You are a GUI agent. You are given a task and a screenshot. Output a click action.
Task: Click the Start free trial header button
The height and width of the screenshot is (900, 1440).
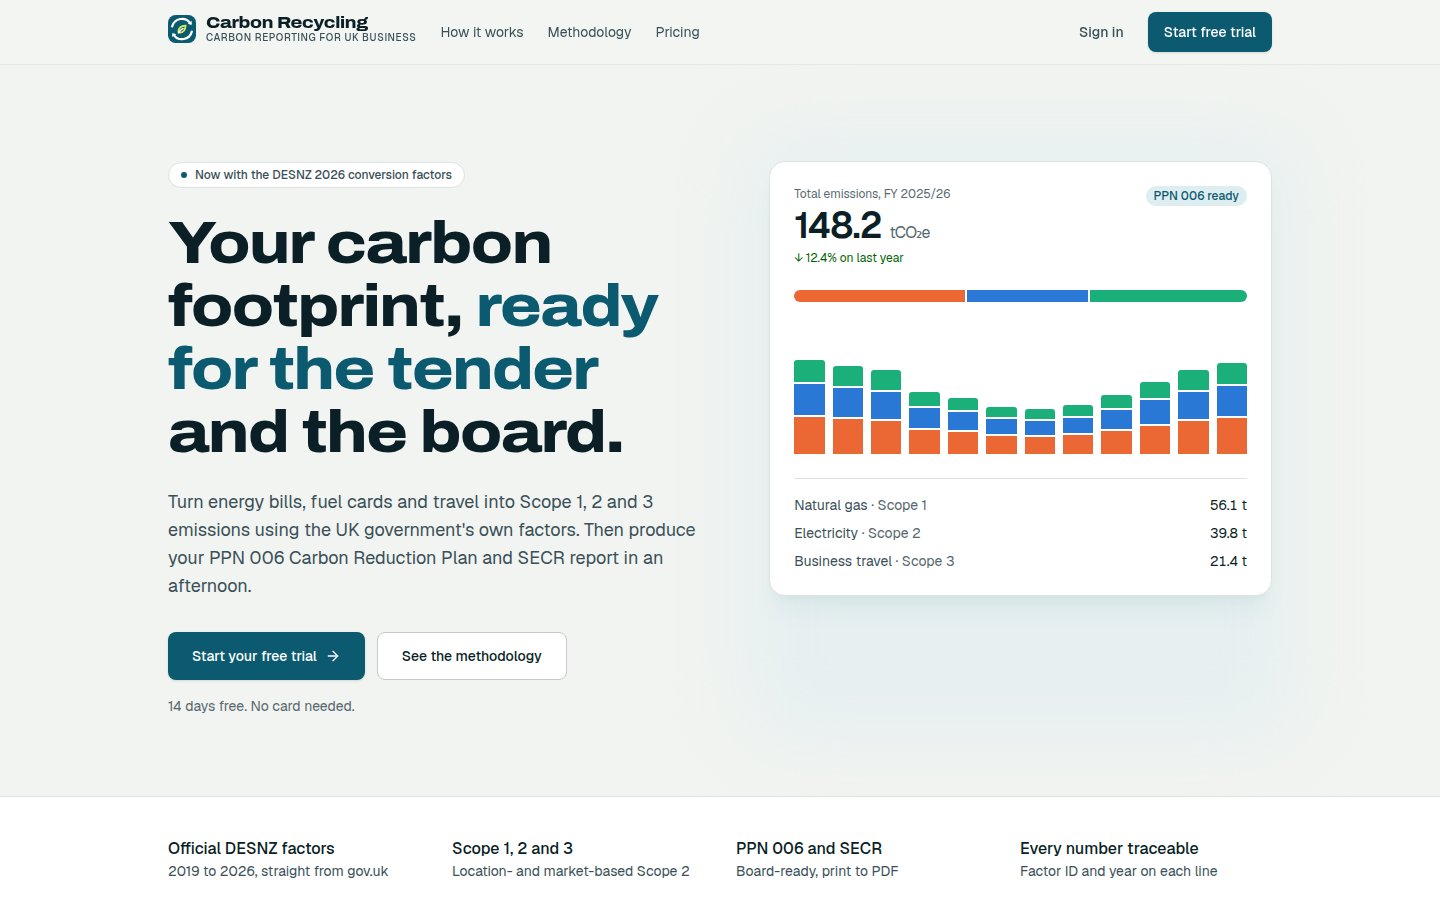point(1210,32)
